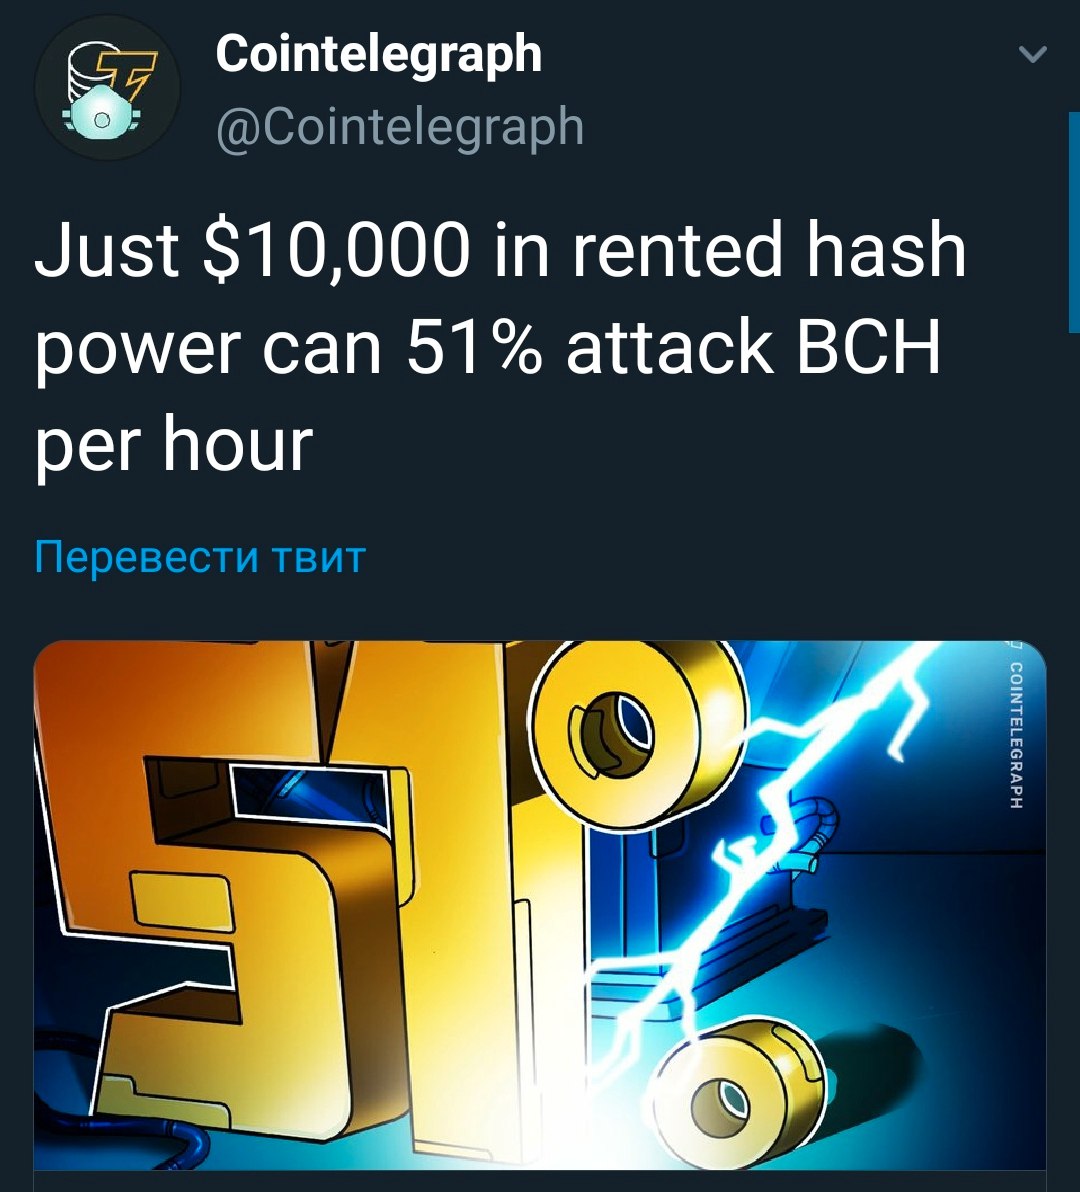Click the 51% text in the tweet

point(475,348)
